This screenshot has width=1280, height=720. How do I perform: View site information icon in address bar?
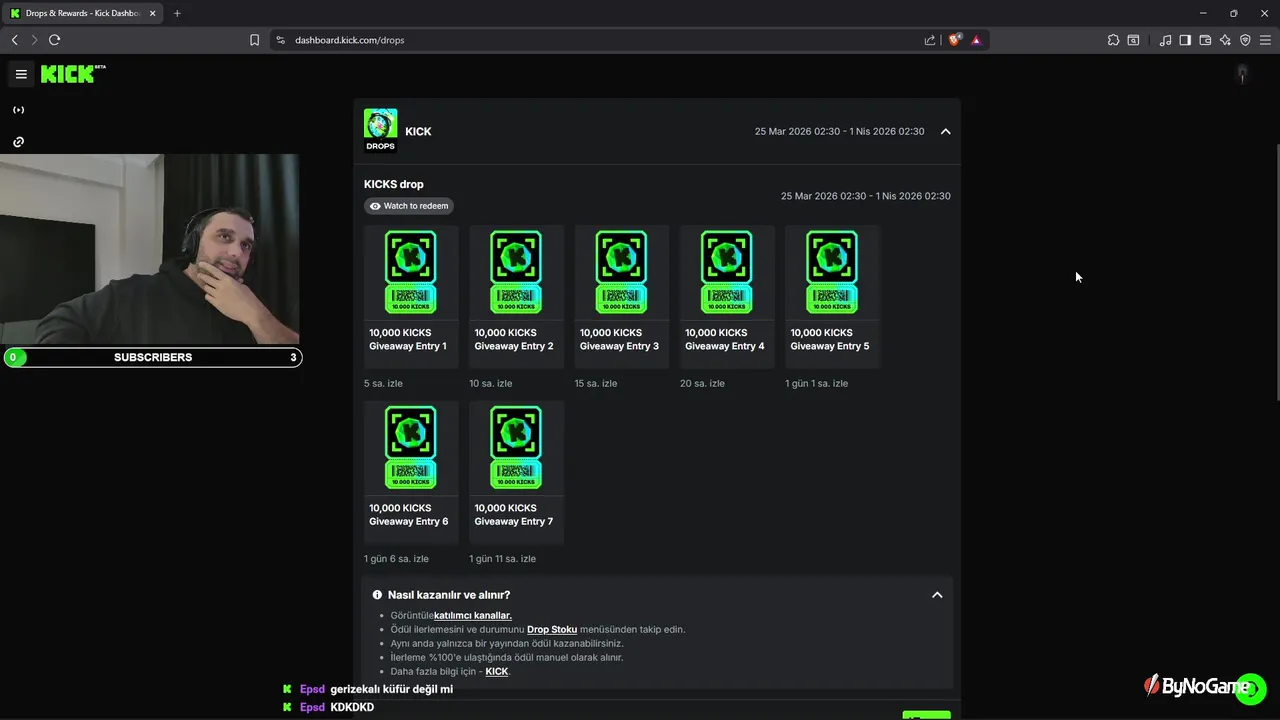[280, 40]
